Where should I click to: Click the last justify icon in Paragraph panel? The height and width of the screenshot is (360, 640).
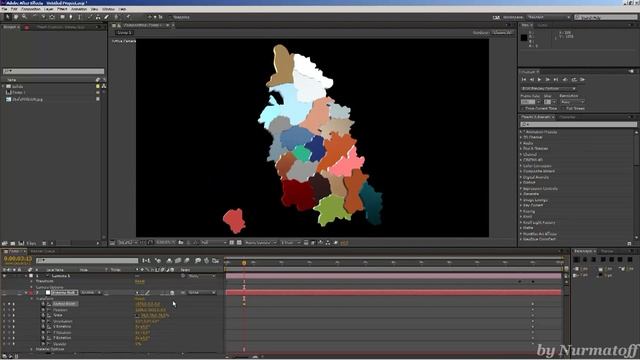630,260
